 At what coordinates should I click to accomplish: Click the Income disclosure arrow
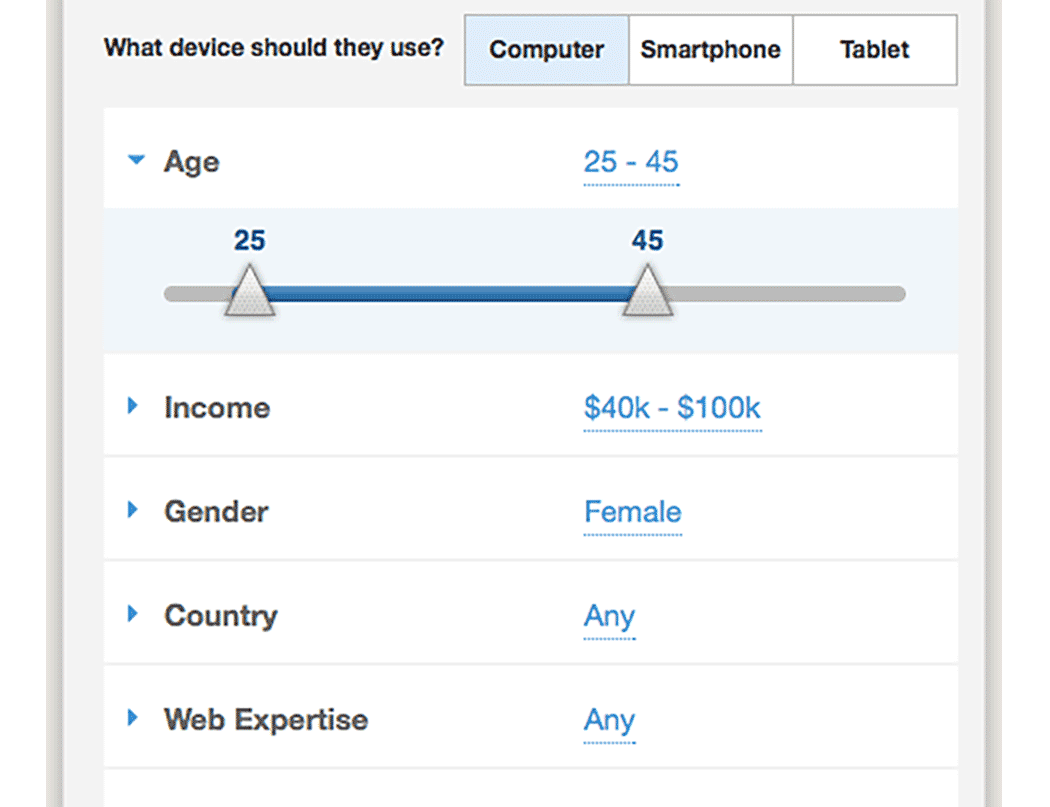[134, 406]
